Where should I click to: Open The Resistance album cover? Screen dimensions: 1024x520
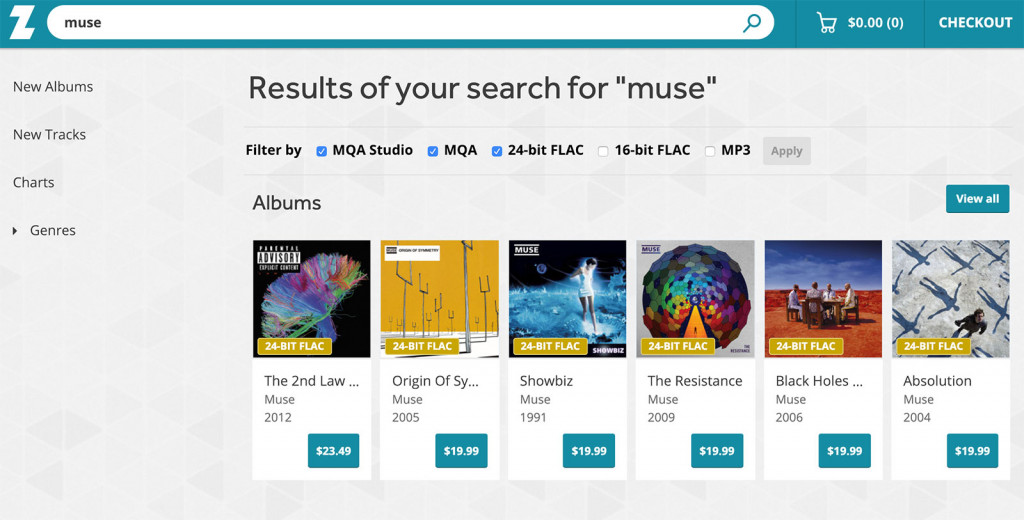(696, 298)
